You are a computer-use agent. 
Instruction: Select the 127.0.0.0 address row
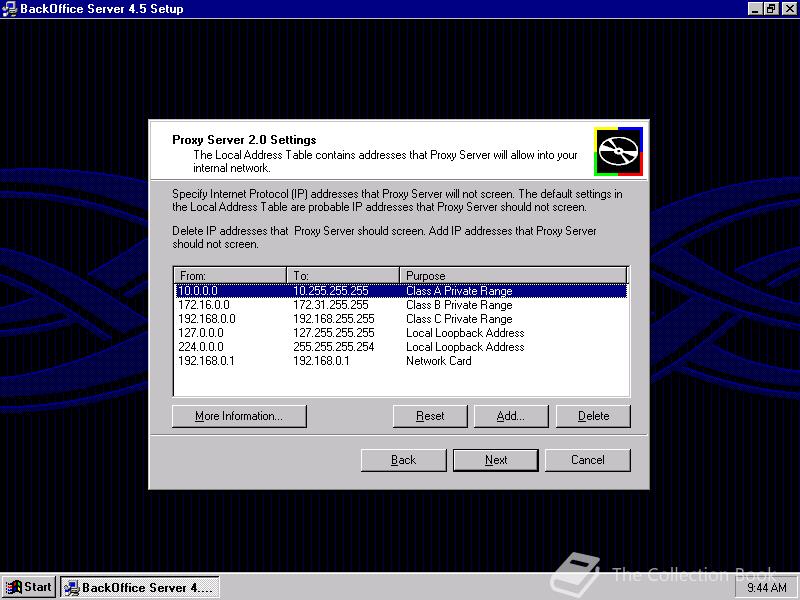pyautogui.click(x=401, y=333)
